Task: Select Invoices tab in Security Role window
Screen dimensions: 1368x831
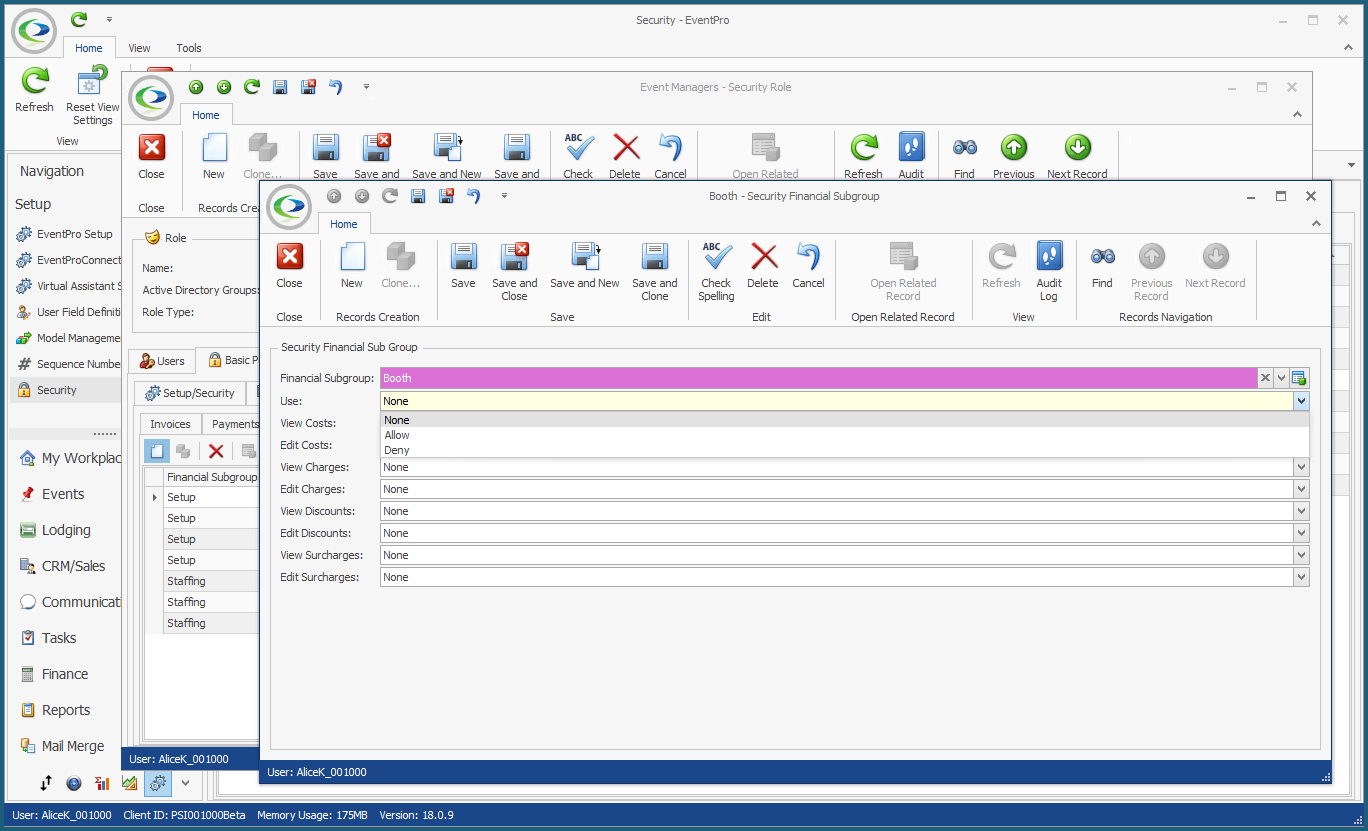Action: tap(170, 424)
